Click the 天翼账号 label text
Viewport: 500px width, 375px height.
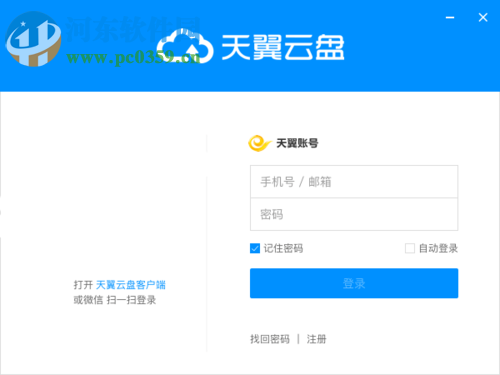pos(297,143)
